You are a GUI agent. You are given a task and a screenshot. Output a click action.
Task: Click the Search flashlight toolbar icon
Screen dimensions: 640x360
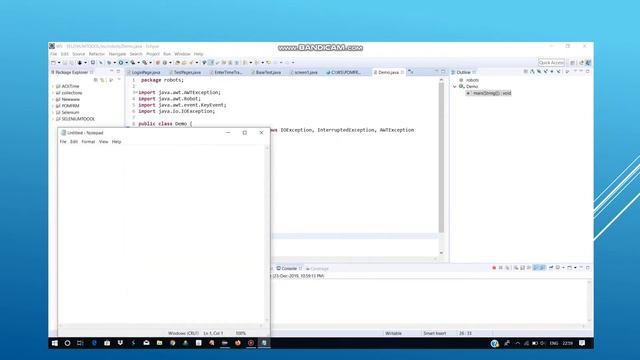[191, 62]
